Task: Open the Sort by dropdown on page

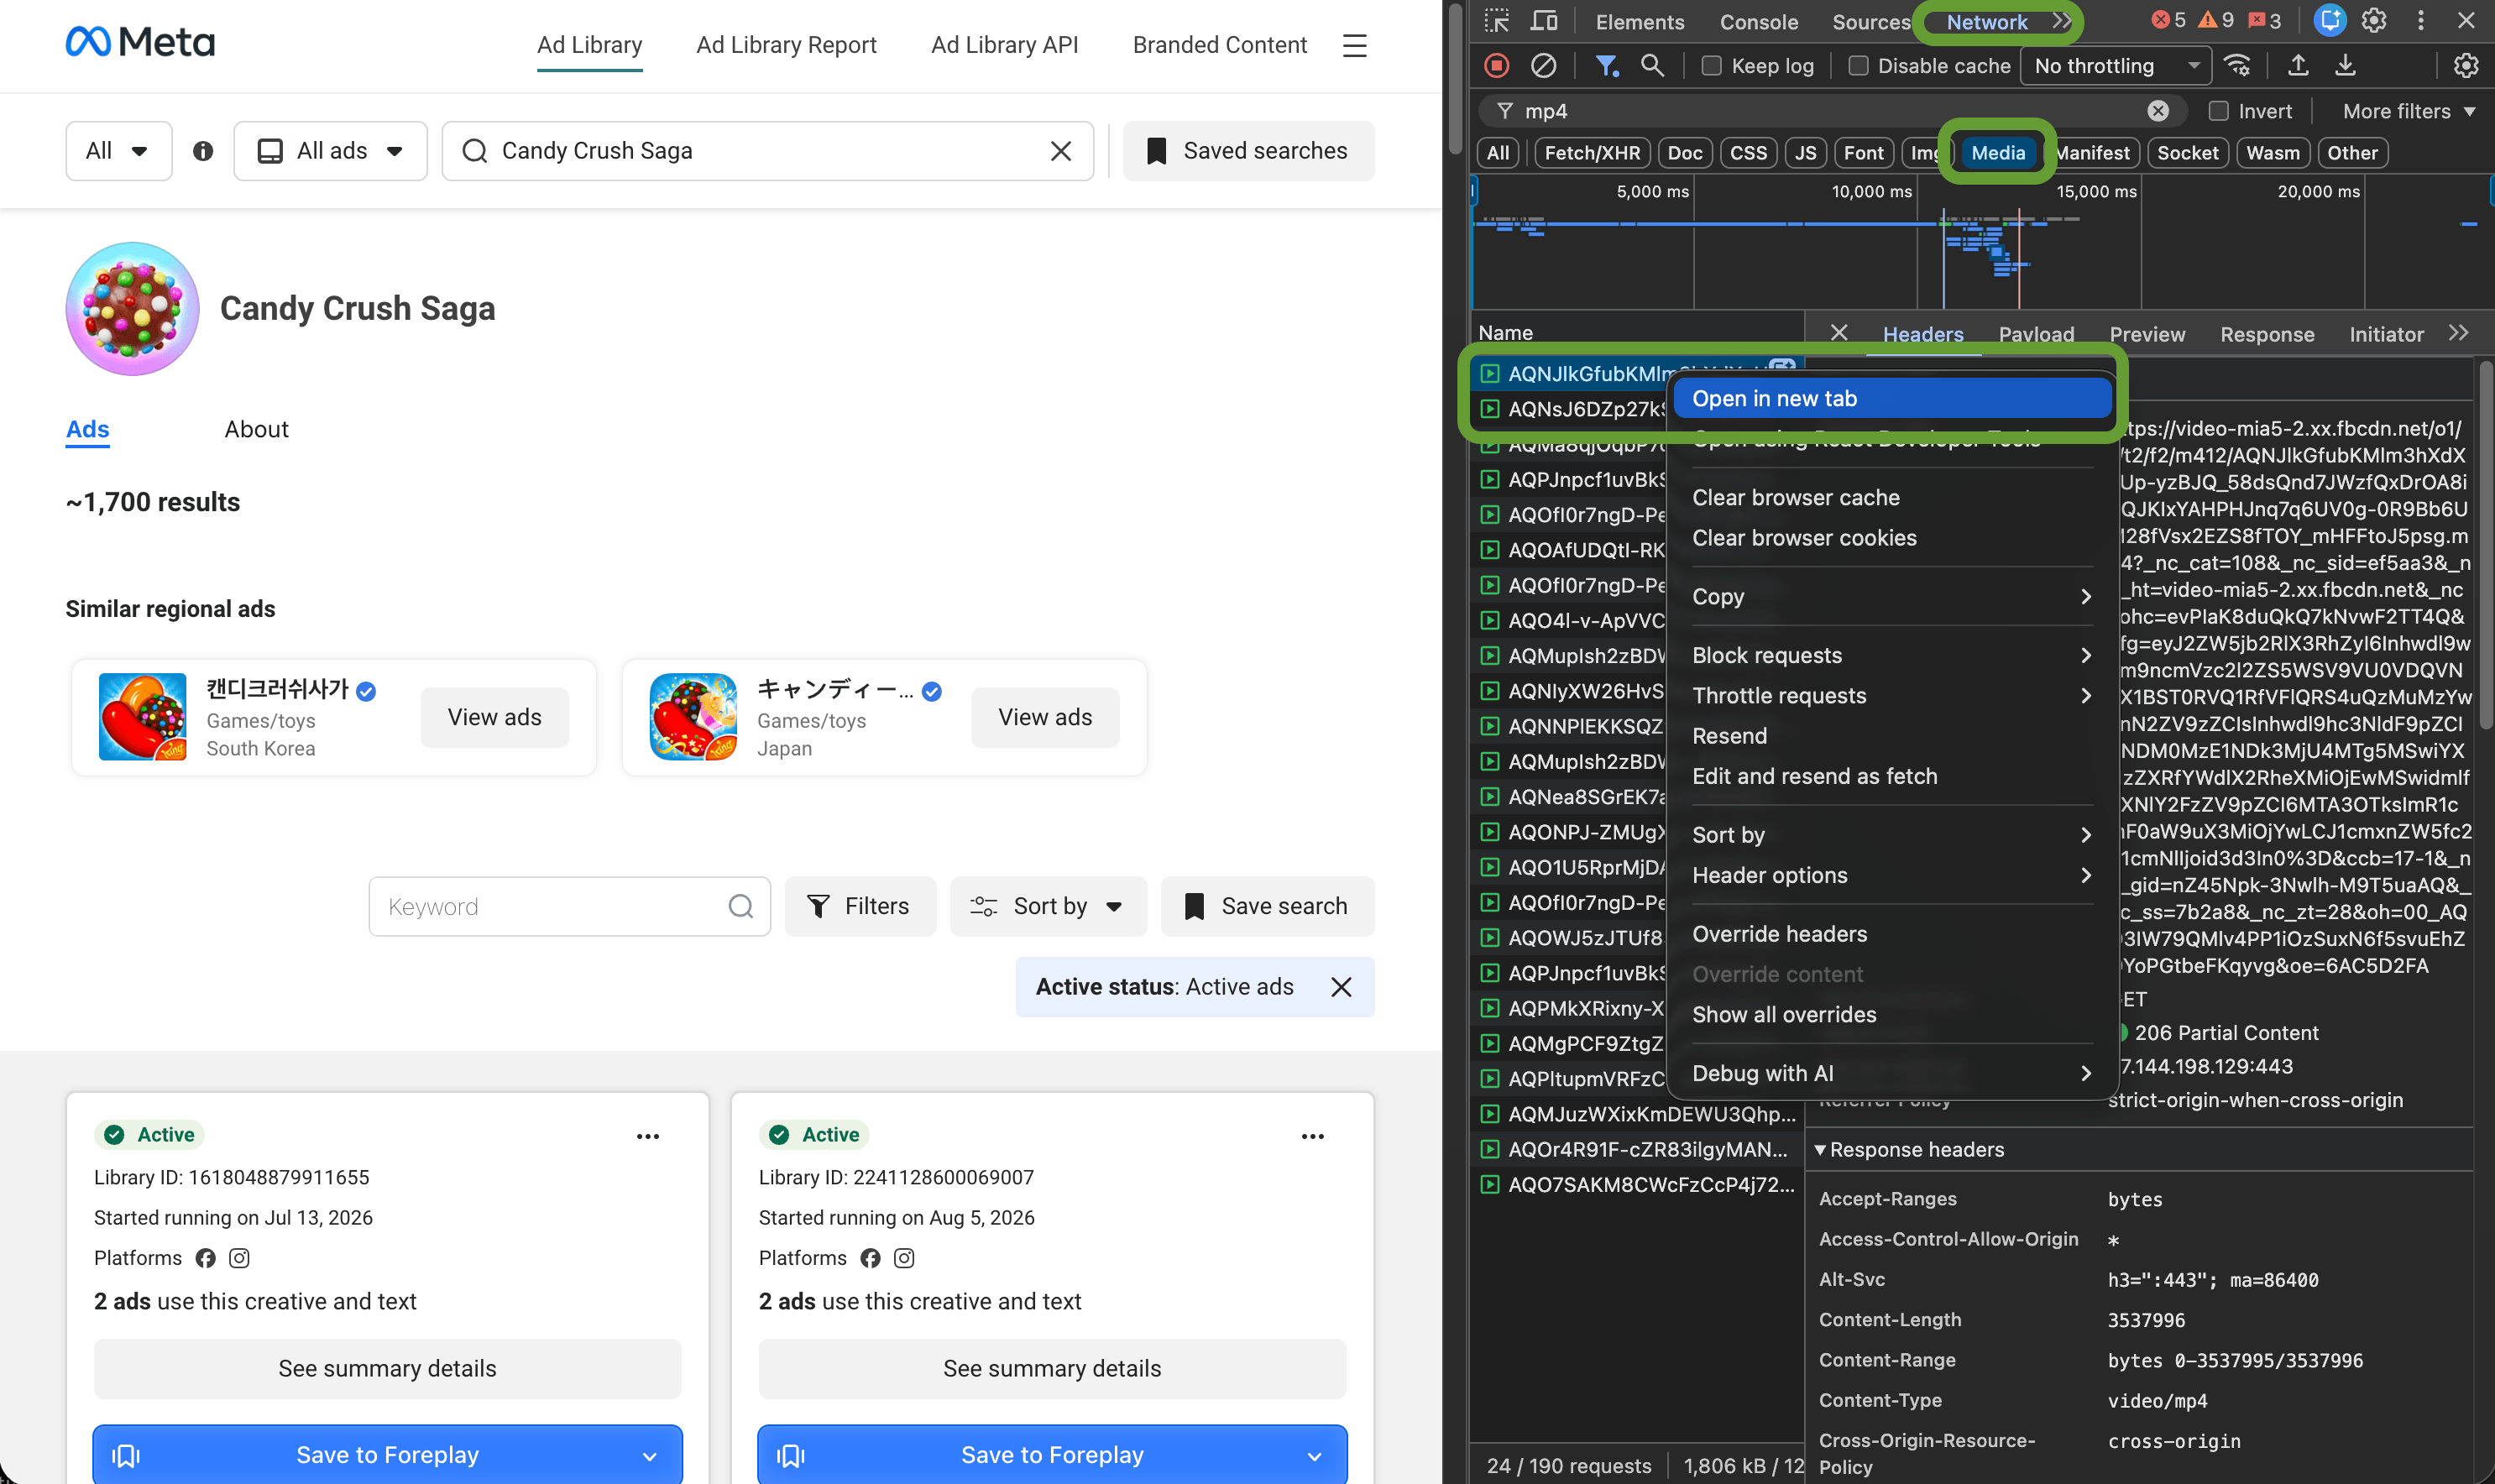Action: (1048, 906)
